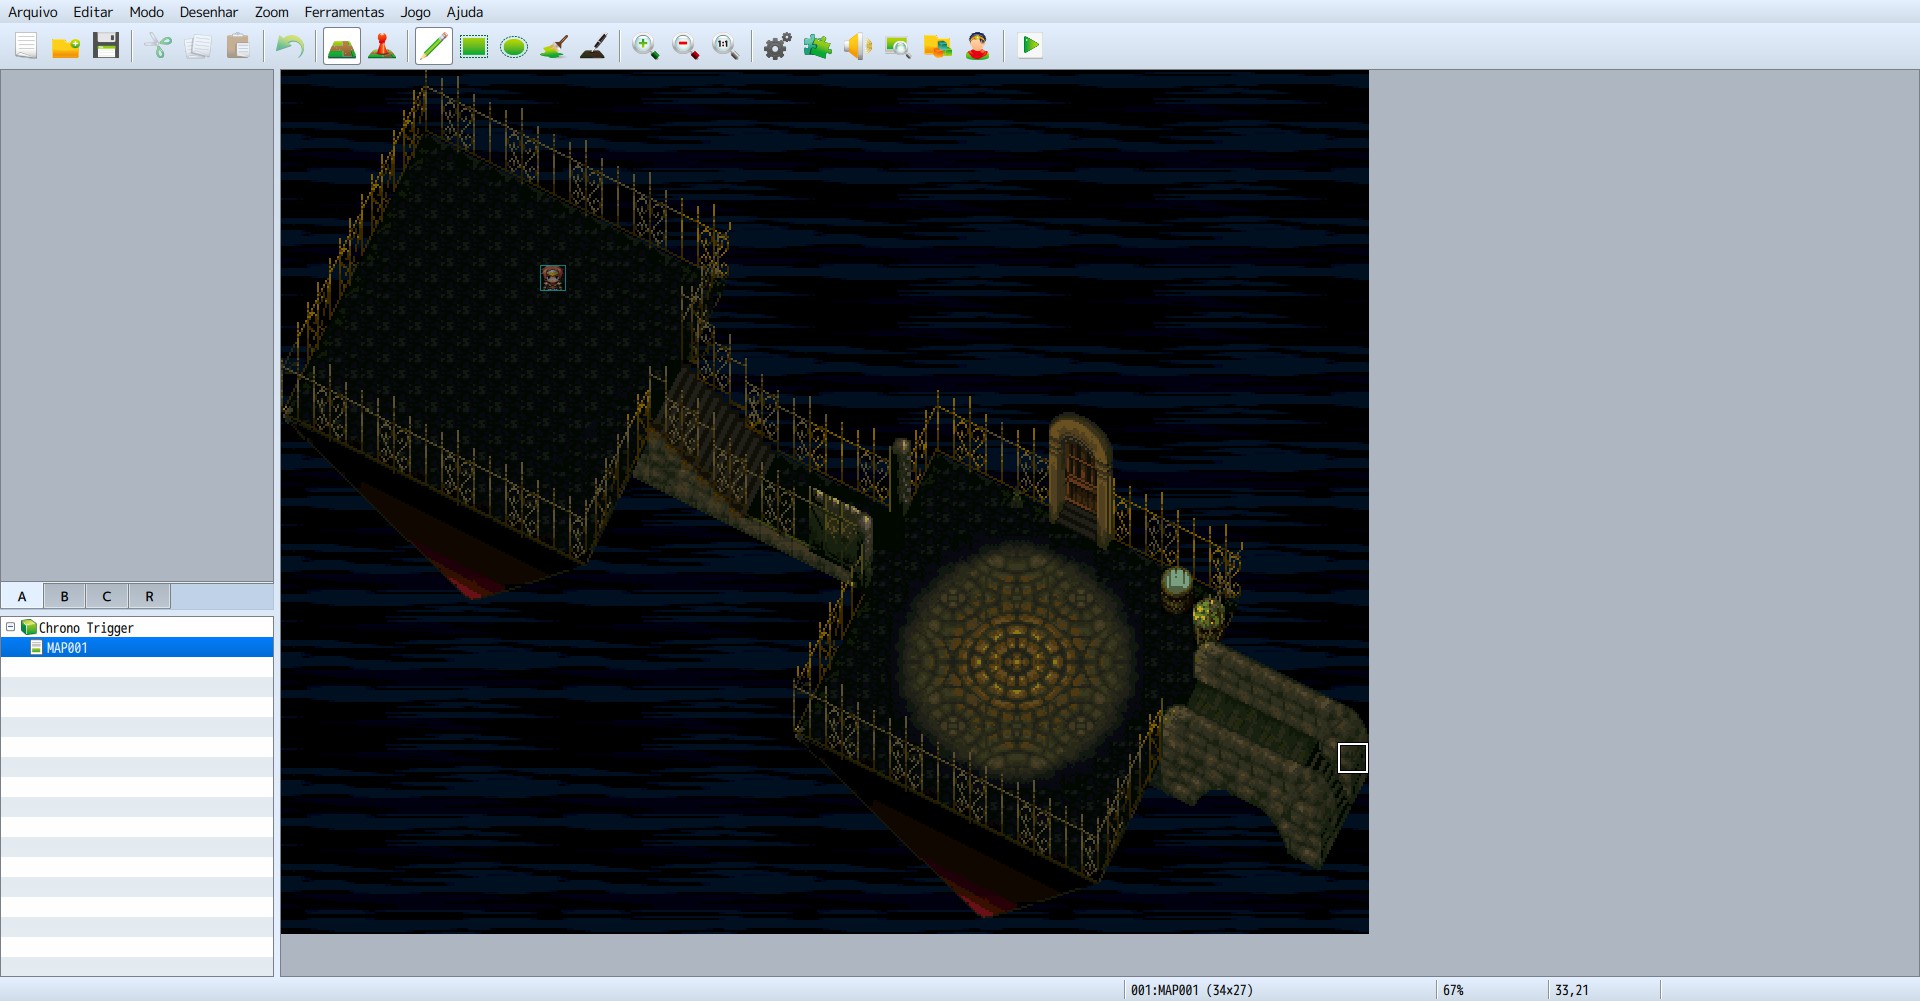This screenshot has width=1920, height=1001.
Task: Switch to Event editing mode
Action: (382, 46)
